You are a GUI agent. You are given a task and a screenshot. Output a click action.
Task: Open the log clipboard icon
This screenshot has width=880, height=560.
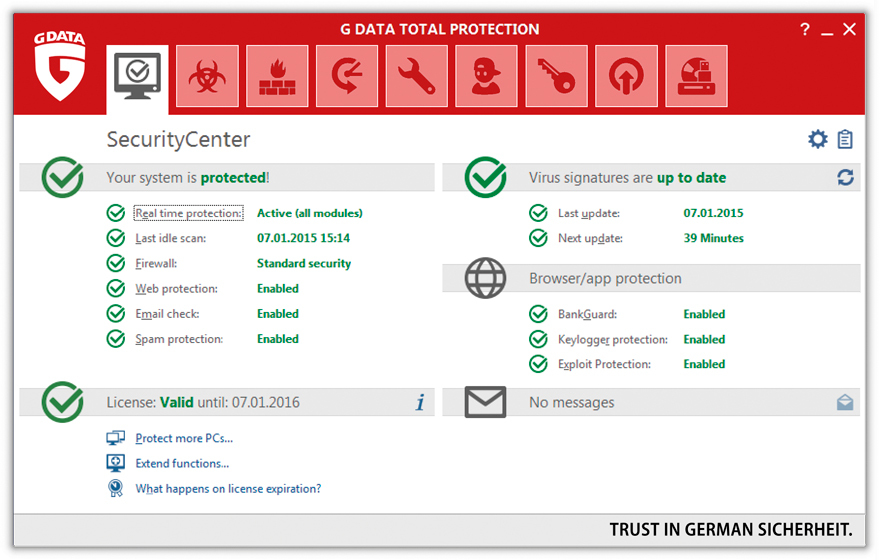coord(845,139)
